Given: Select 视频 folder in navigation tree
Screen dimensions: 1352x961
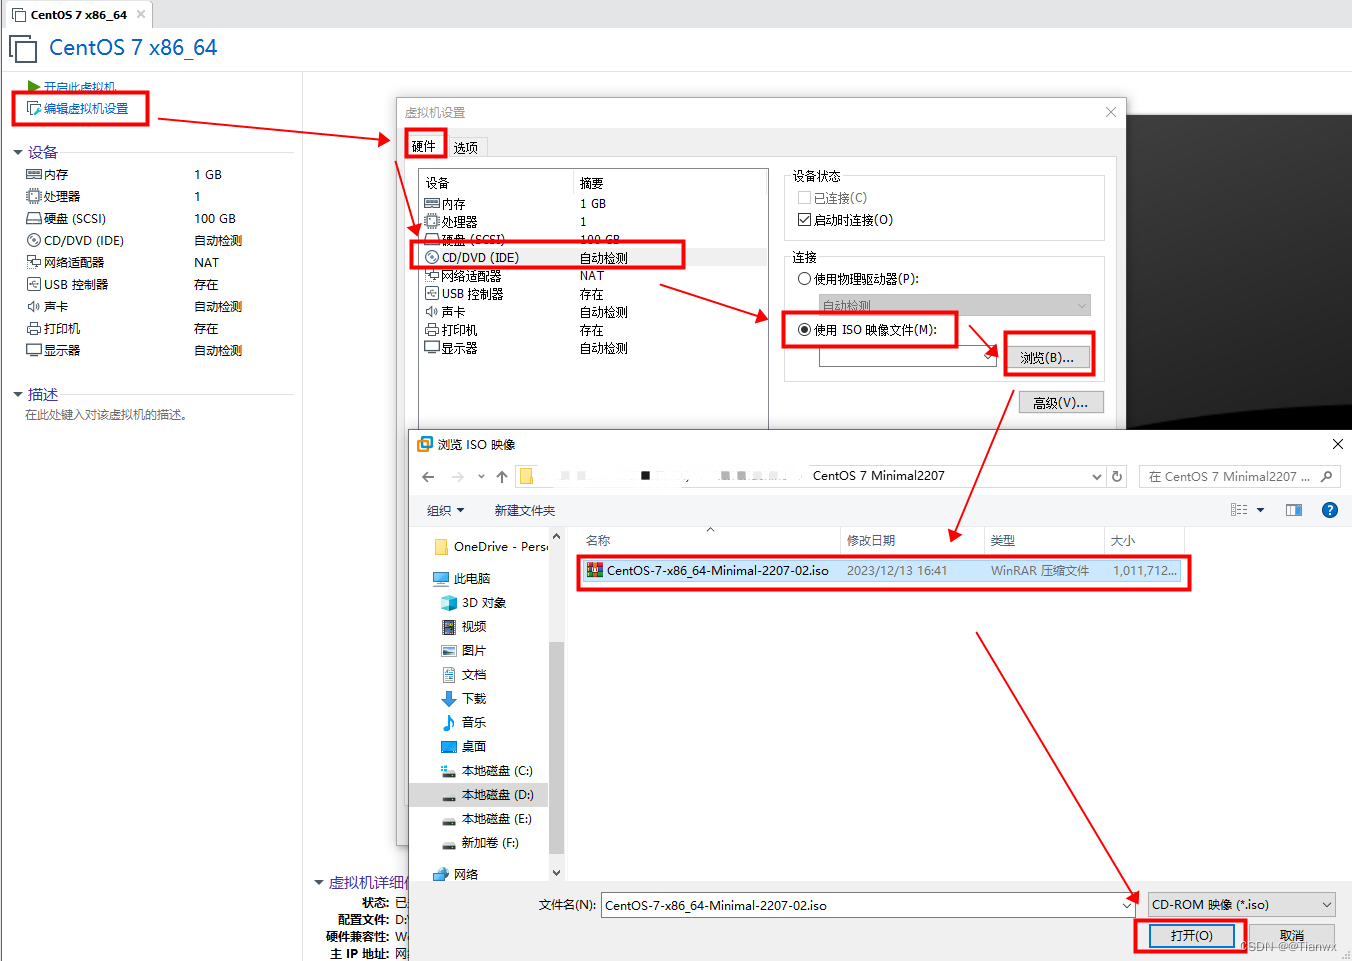Looking at the screenshot, I should pos(464,627).
